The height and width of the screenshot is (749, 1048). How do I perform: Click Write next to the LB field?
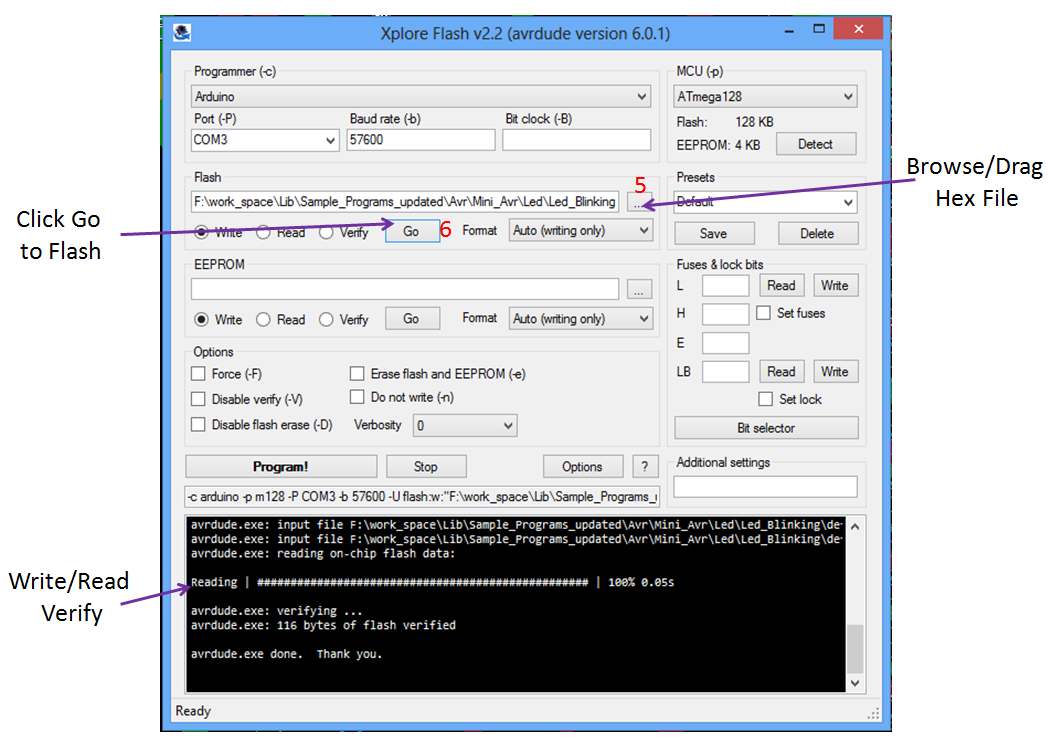tap(835, 371)
